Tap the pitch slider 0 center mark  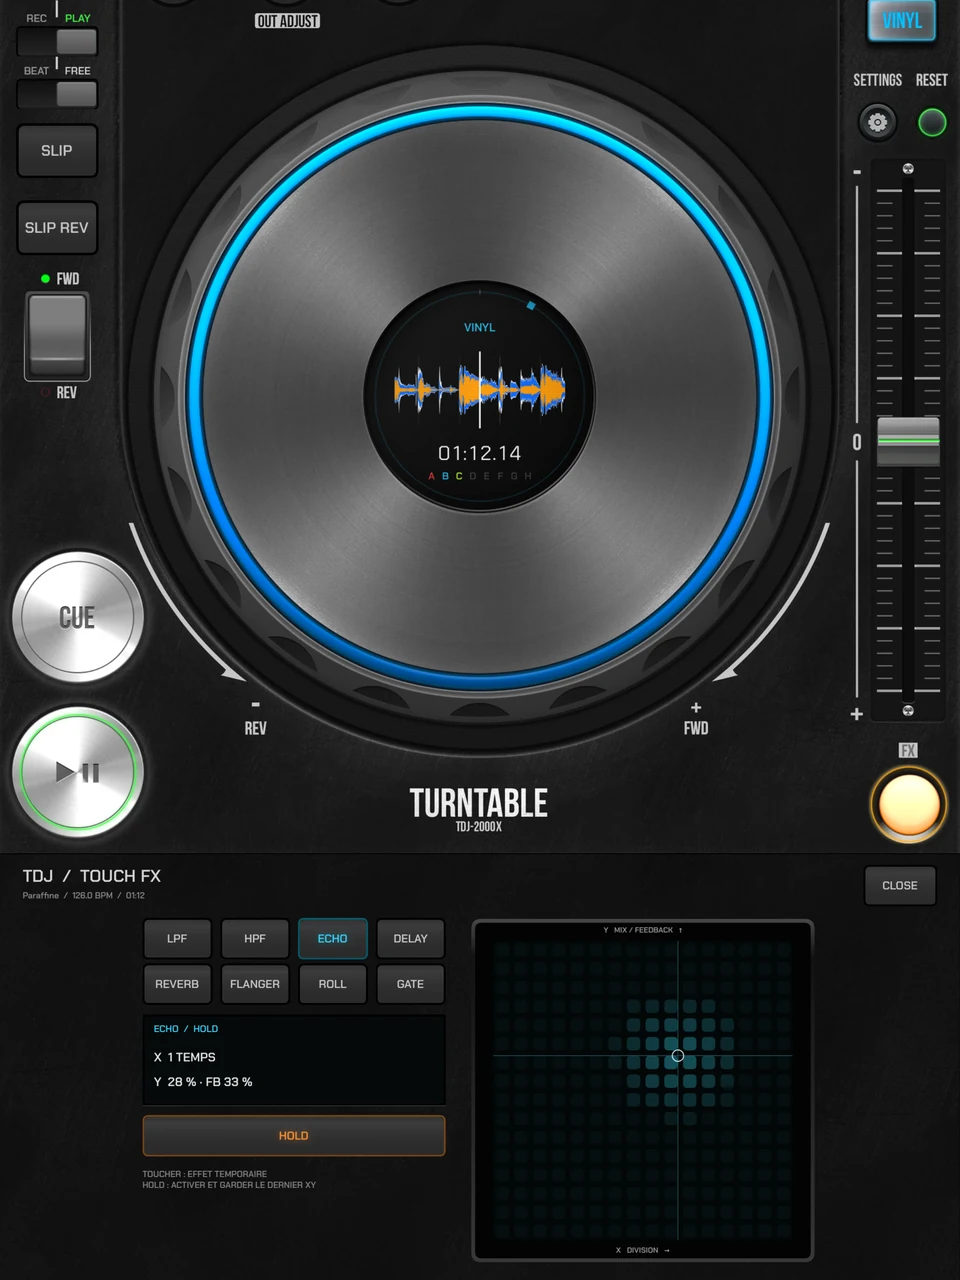point(857,442)
